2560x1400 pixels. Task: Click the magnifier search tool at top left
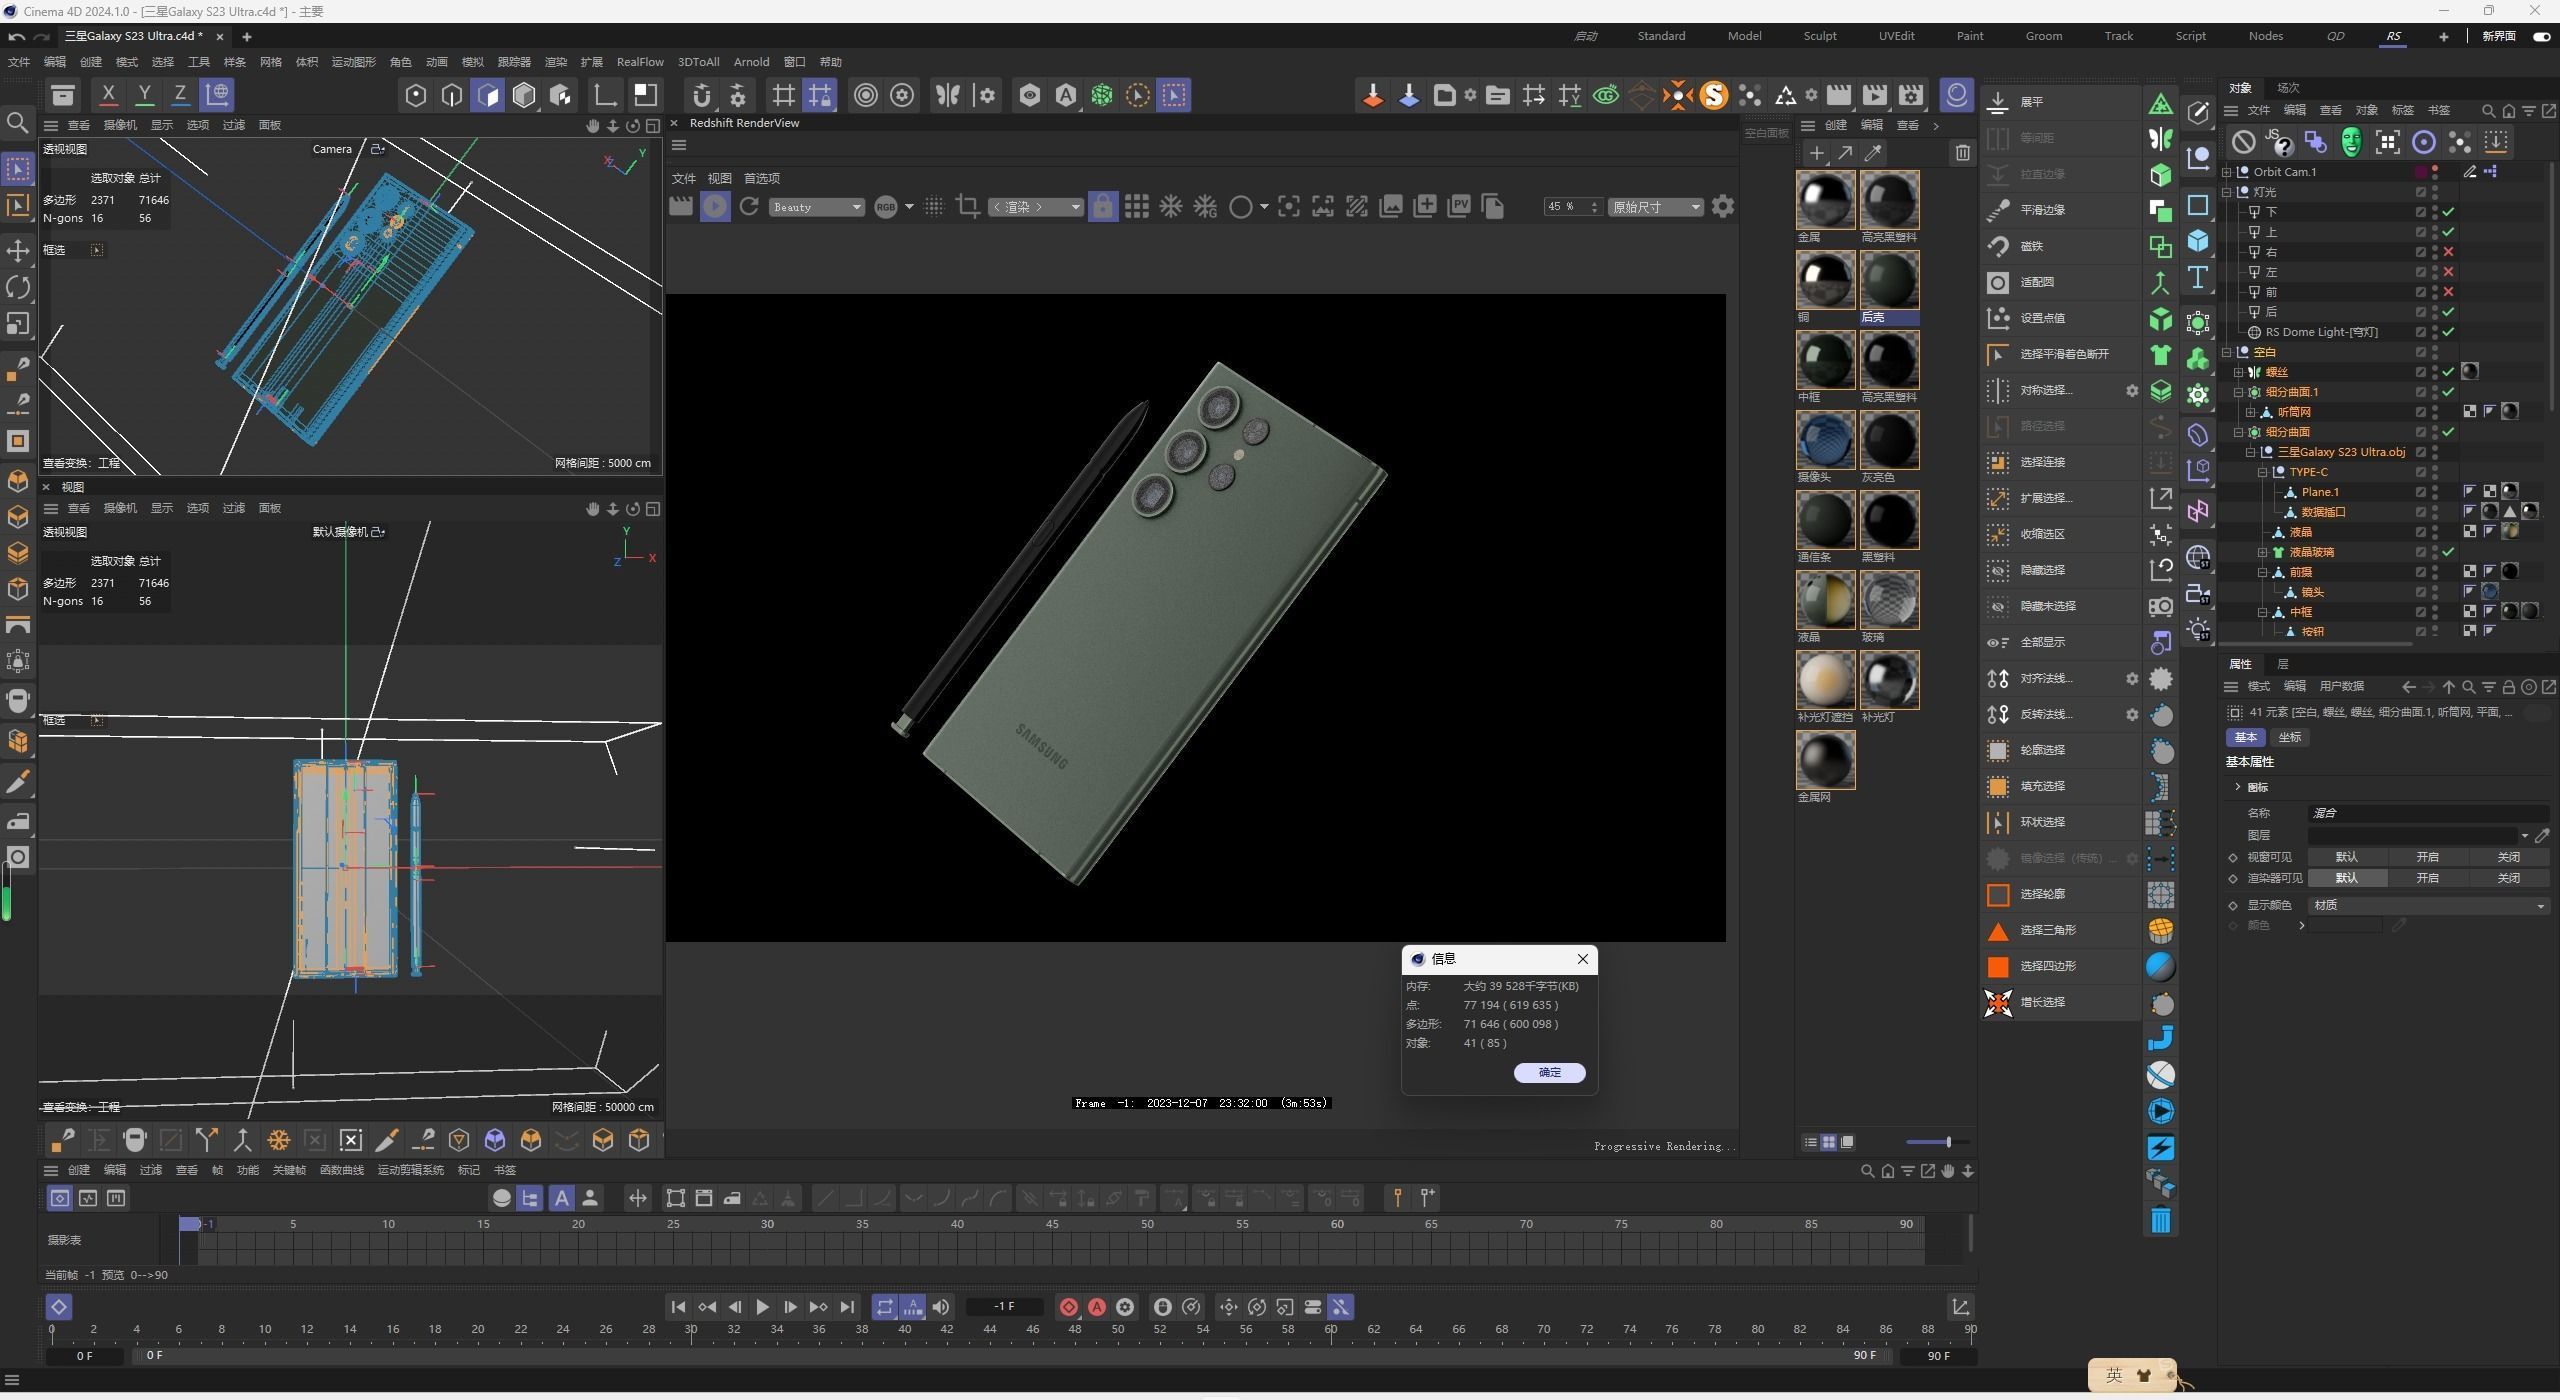(x=17, y=123)
